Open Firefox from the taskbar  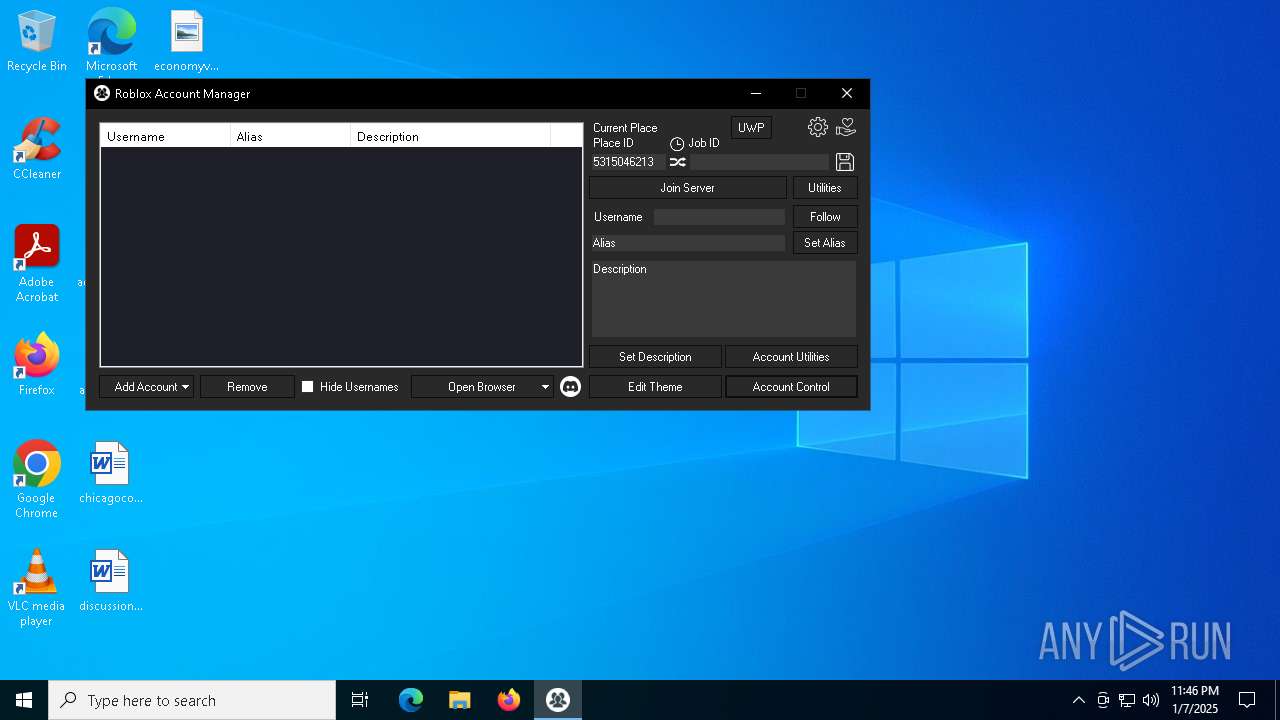point(509,700)
